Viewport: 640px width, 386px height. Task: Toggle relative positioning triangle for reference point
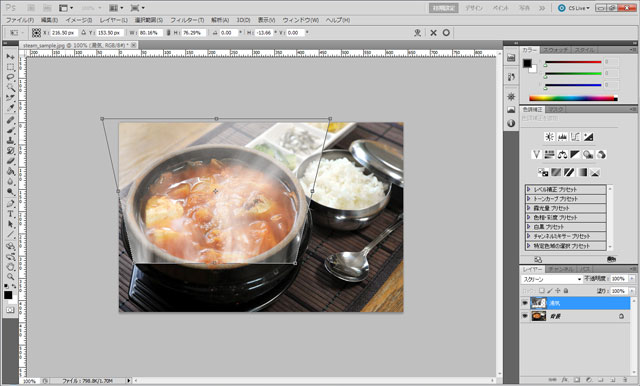point(84,33)
